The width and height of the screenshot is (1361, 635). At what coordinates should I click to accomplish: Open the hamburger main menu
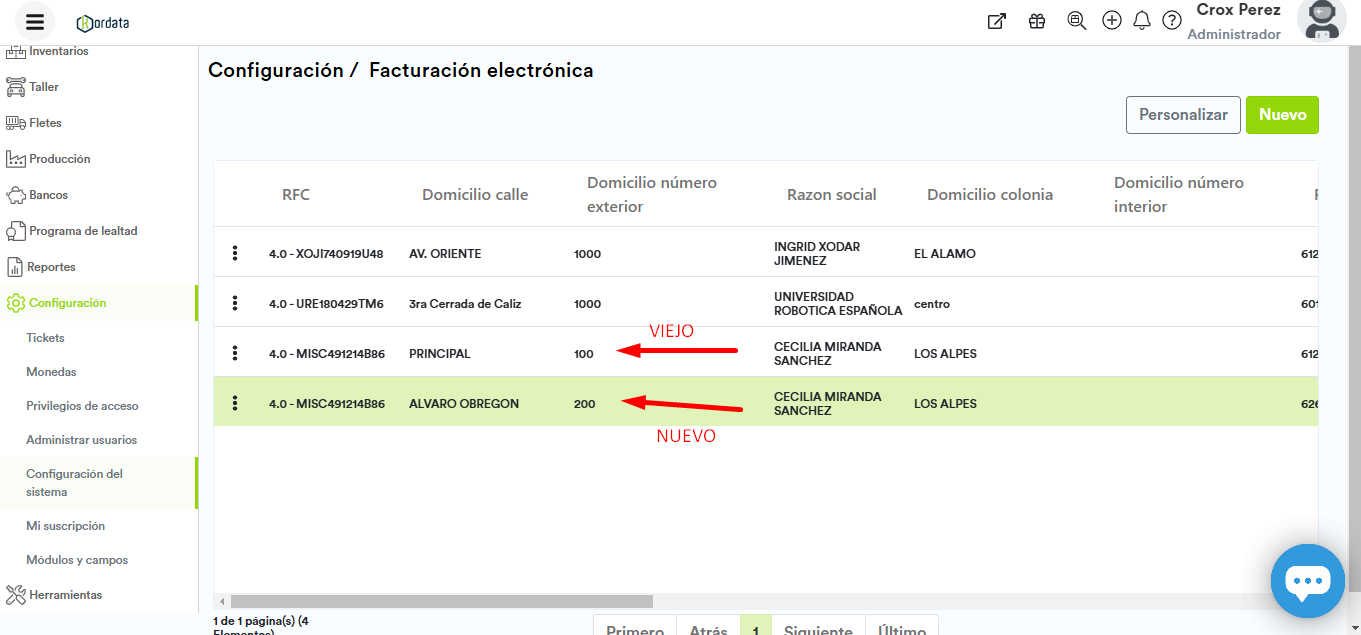[35, 22]
